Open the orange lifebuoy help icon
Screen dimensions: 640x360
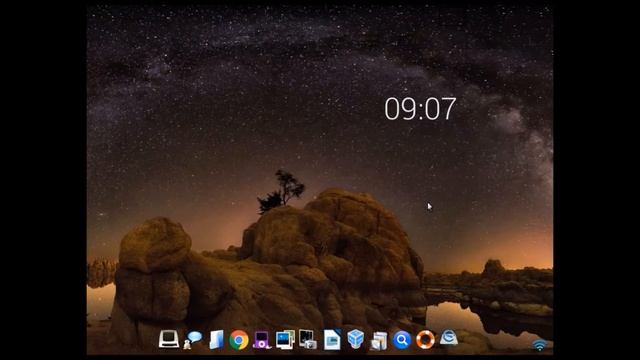425,340
